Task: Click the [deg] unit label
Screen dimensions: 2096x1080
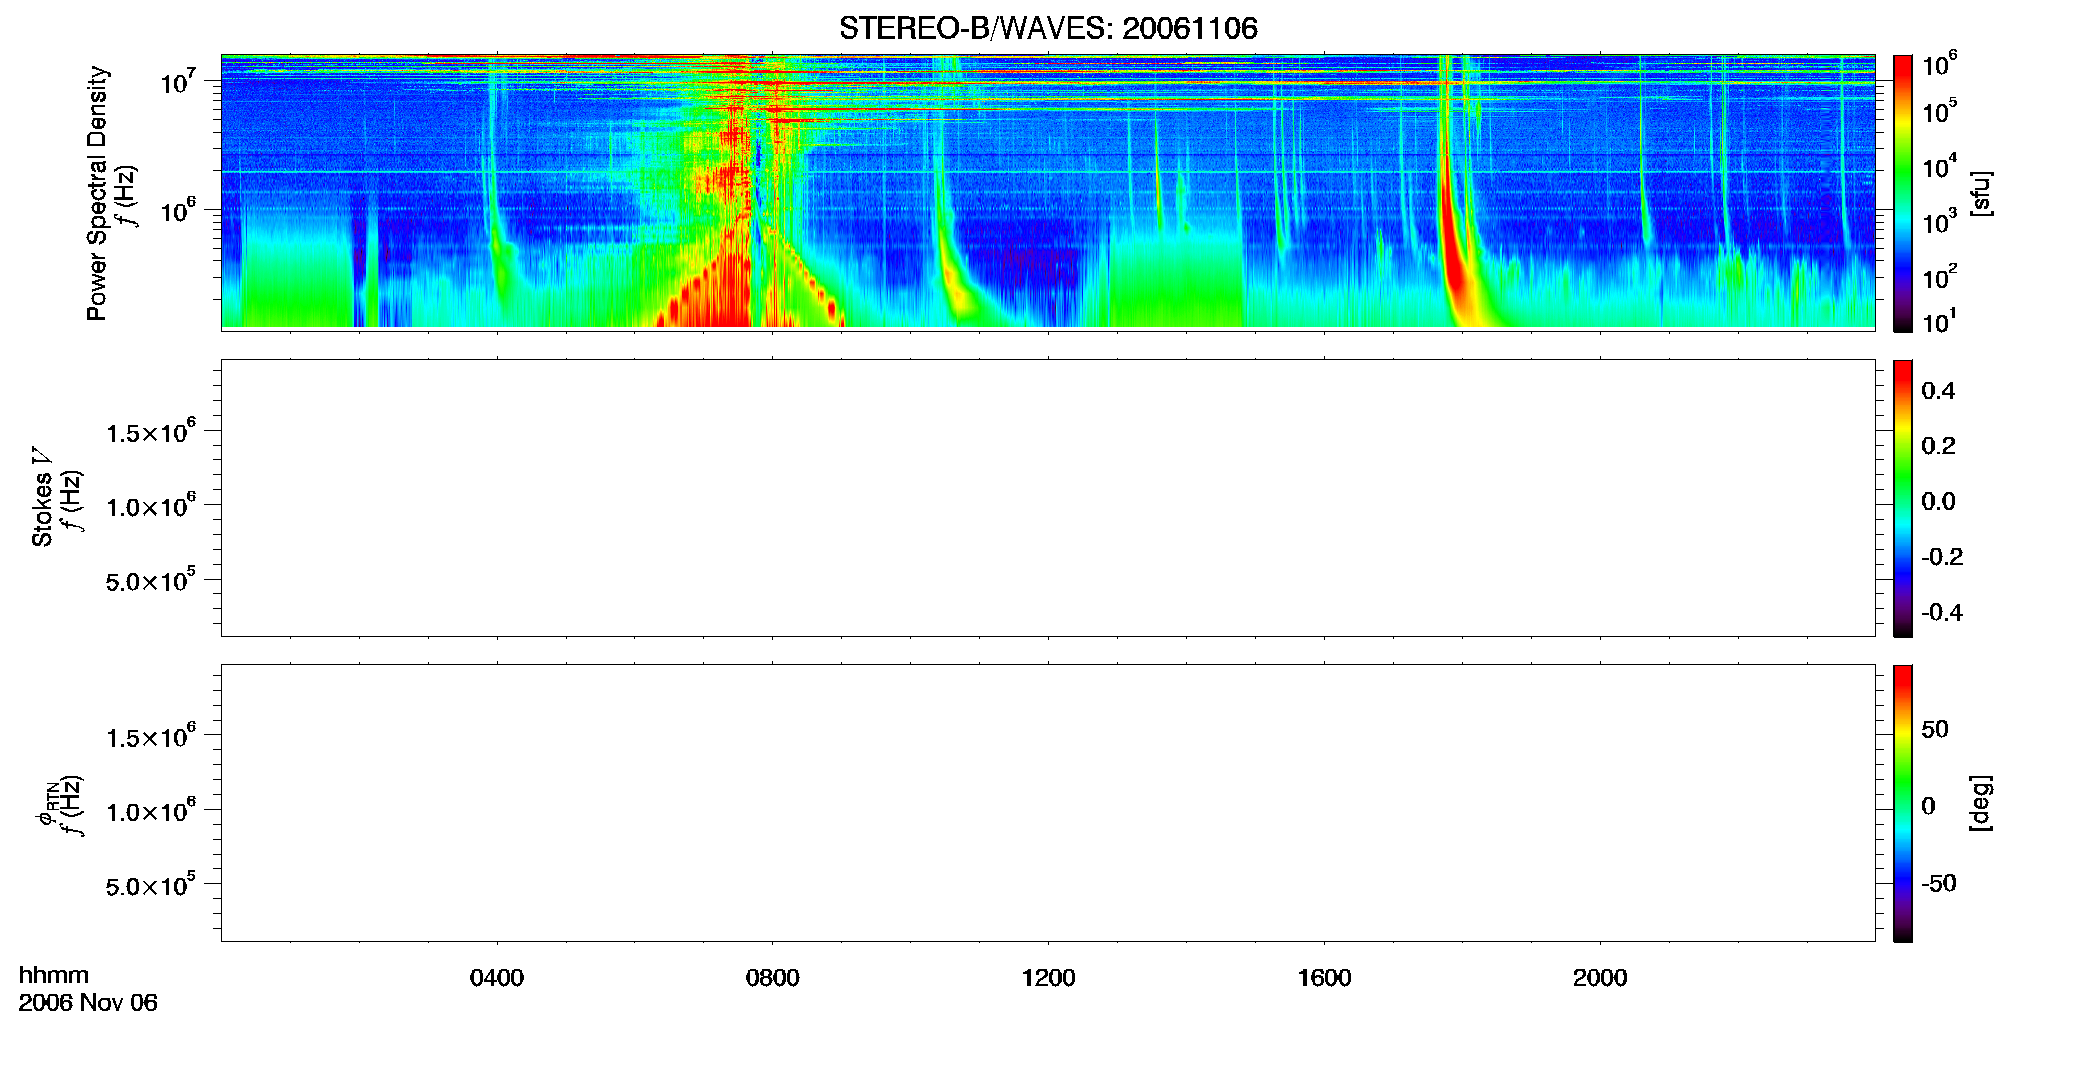Action: tap(1980, 803)
